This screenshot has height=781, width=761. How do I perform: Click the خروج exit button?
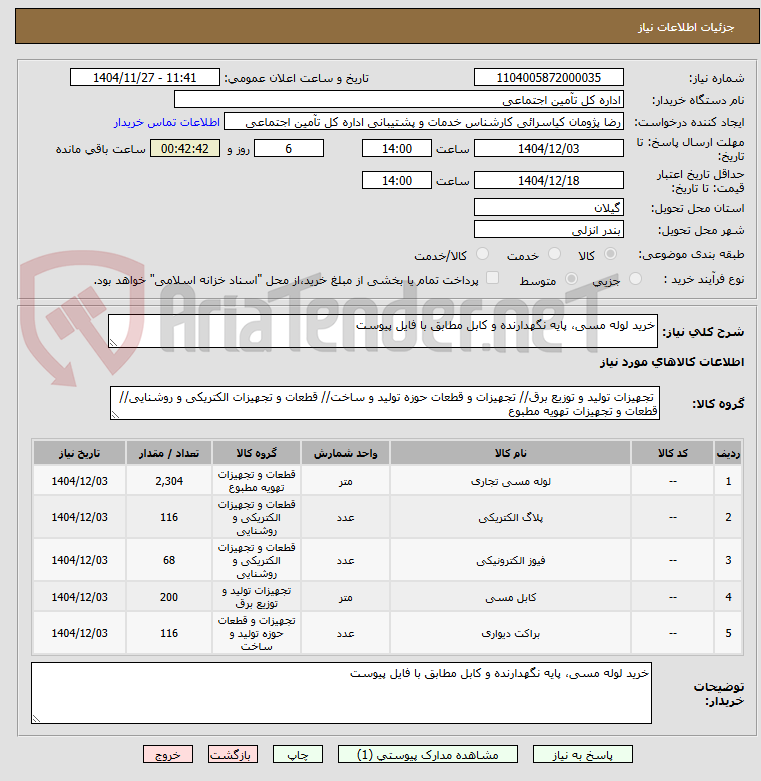click(168, 754)
